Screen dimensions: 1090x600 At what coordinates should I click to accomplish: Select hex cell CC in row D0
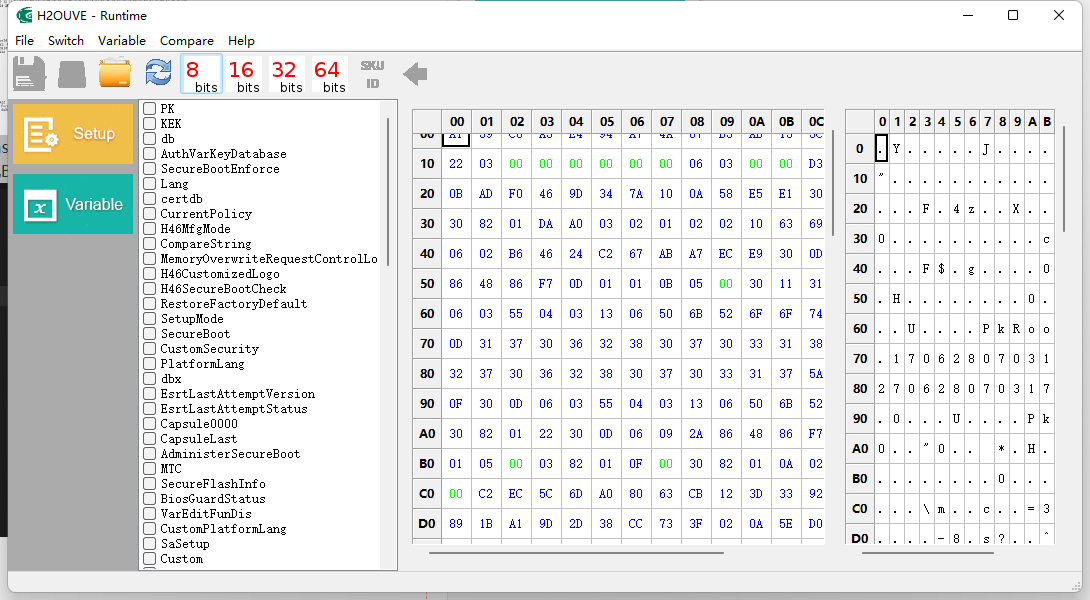(x=636, y=524)
